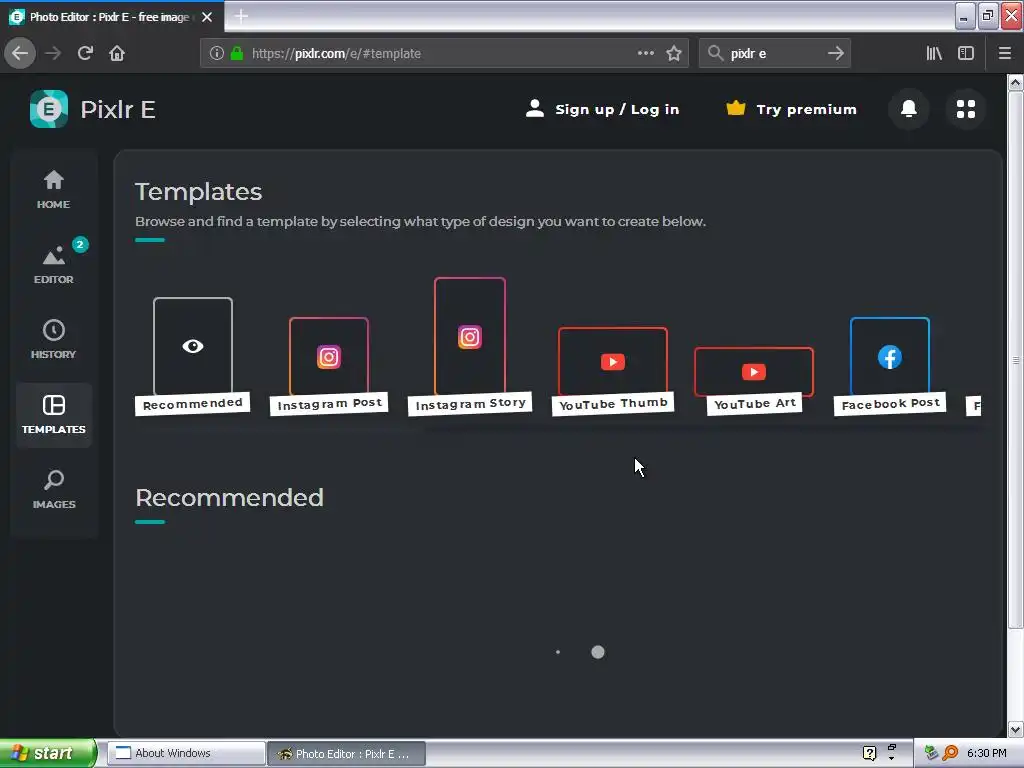Screen dimensions: 1024x768
Task: Open the Editor section in the sidebar
Action: pyautogui.click(x=54, y=264)
